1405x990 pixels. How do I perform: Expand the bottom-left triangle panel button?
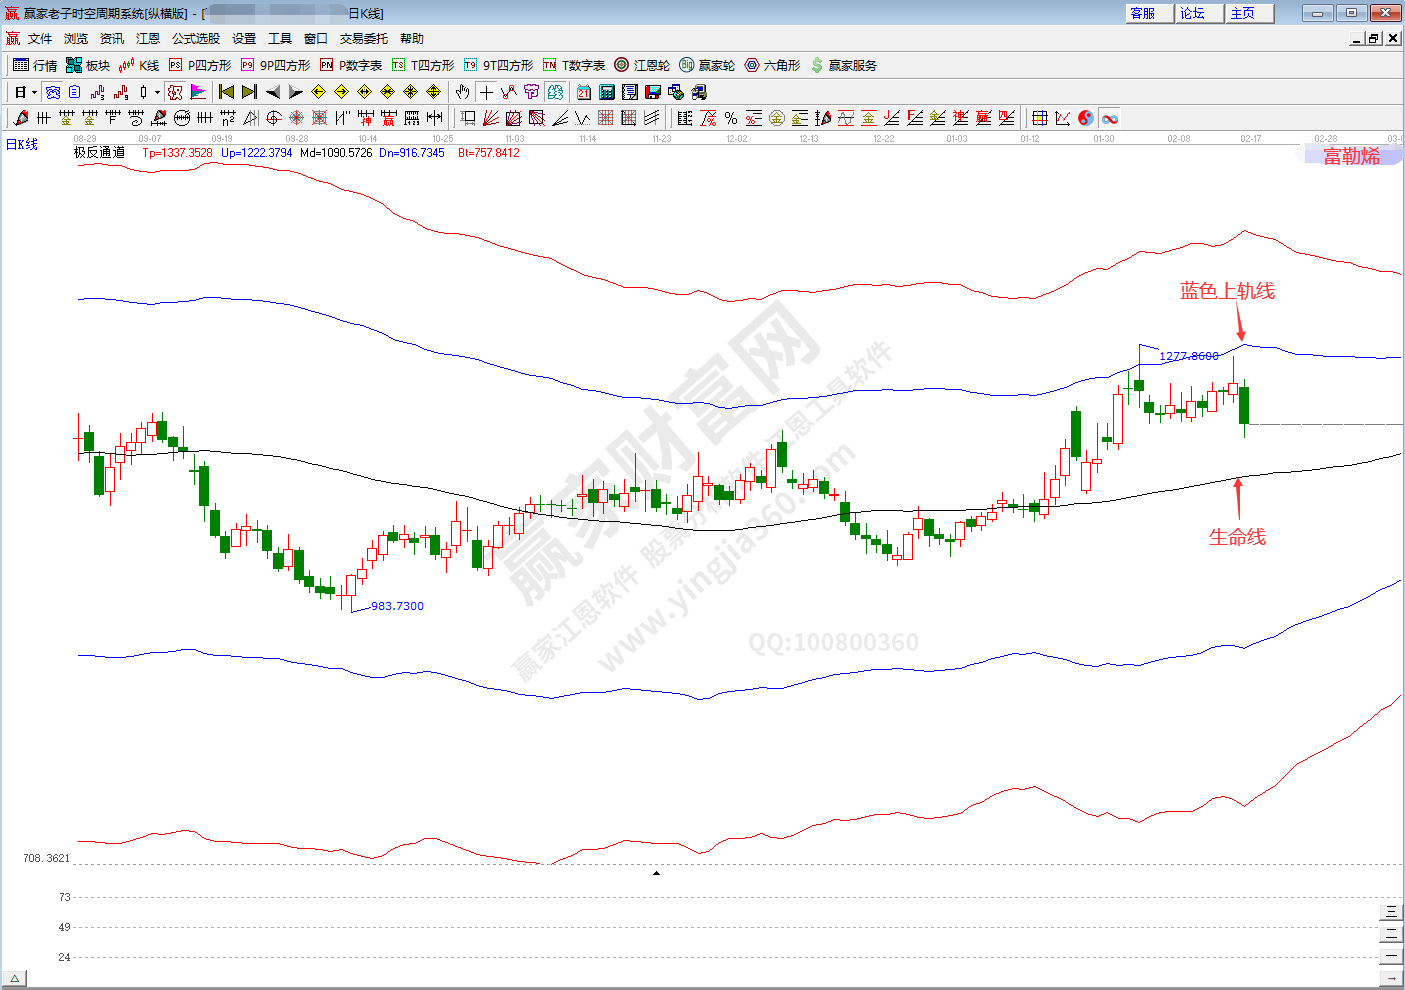[x=14, y=978]
